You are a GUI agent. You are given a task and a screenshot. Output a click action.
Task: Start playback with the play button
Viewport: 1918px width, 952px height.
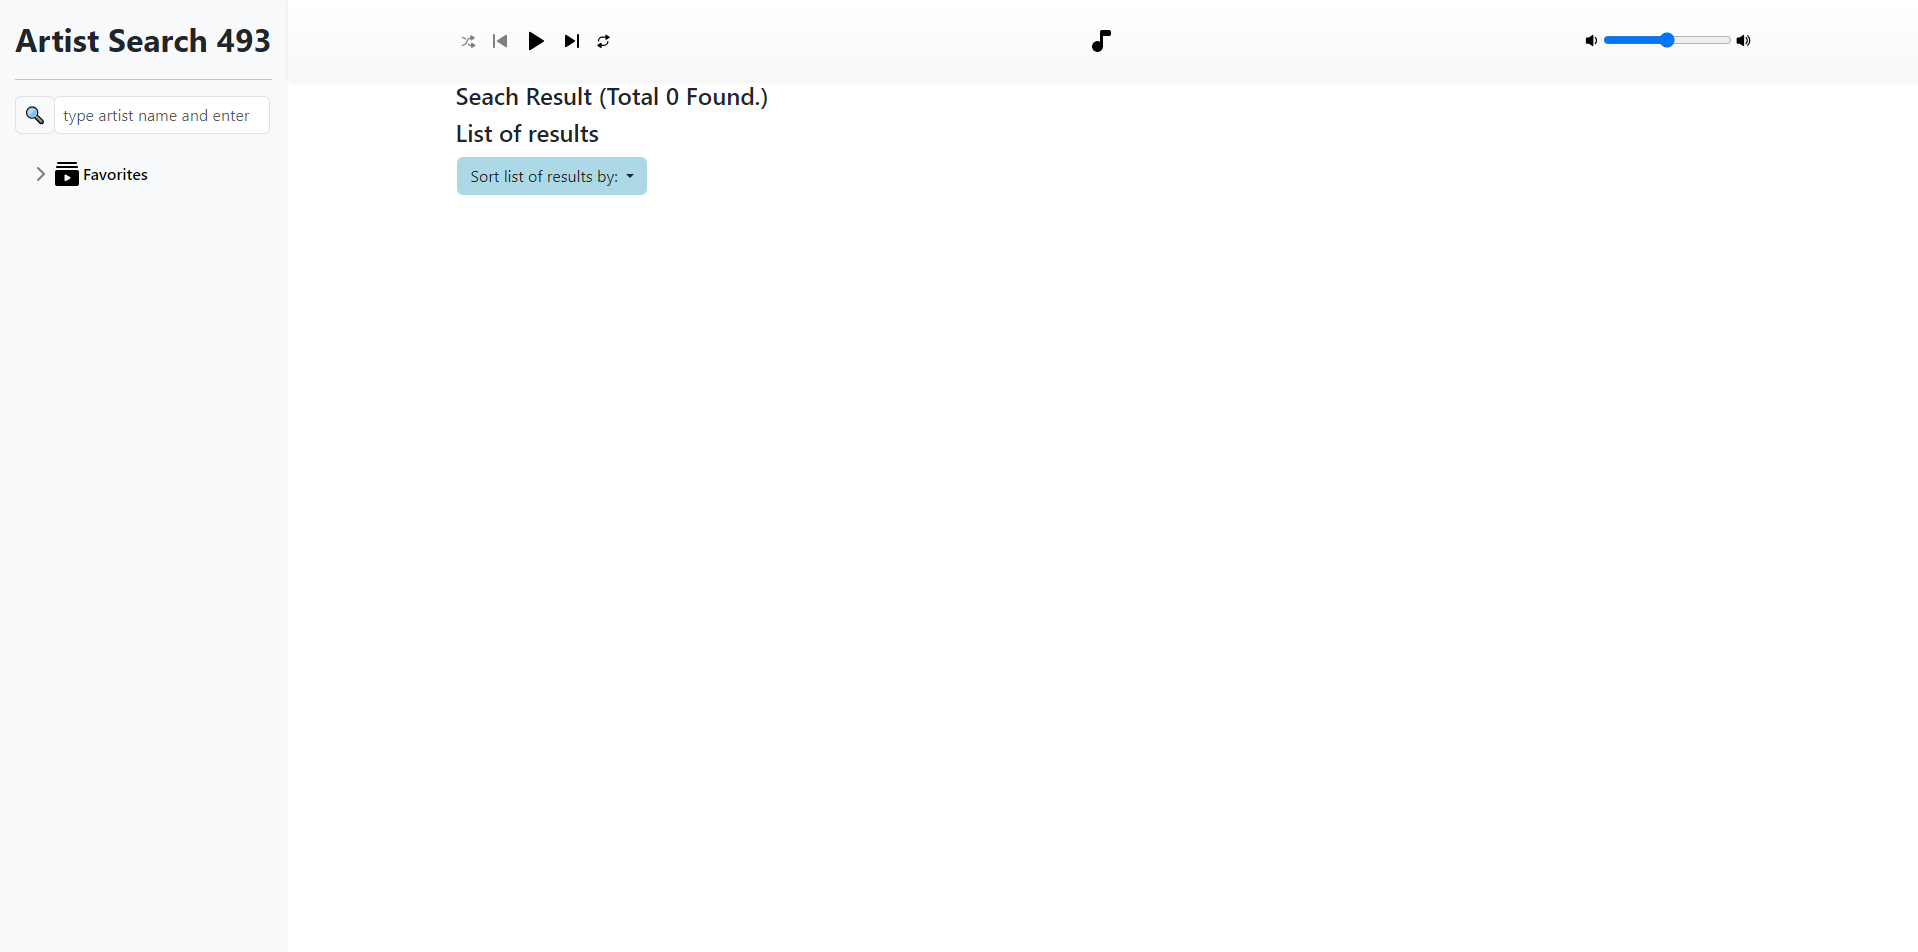(x=536, y=41)
